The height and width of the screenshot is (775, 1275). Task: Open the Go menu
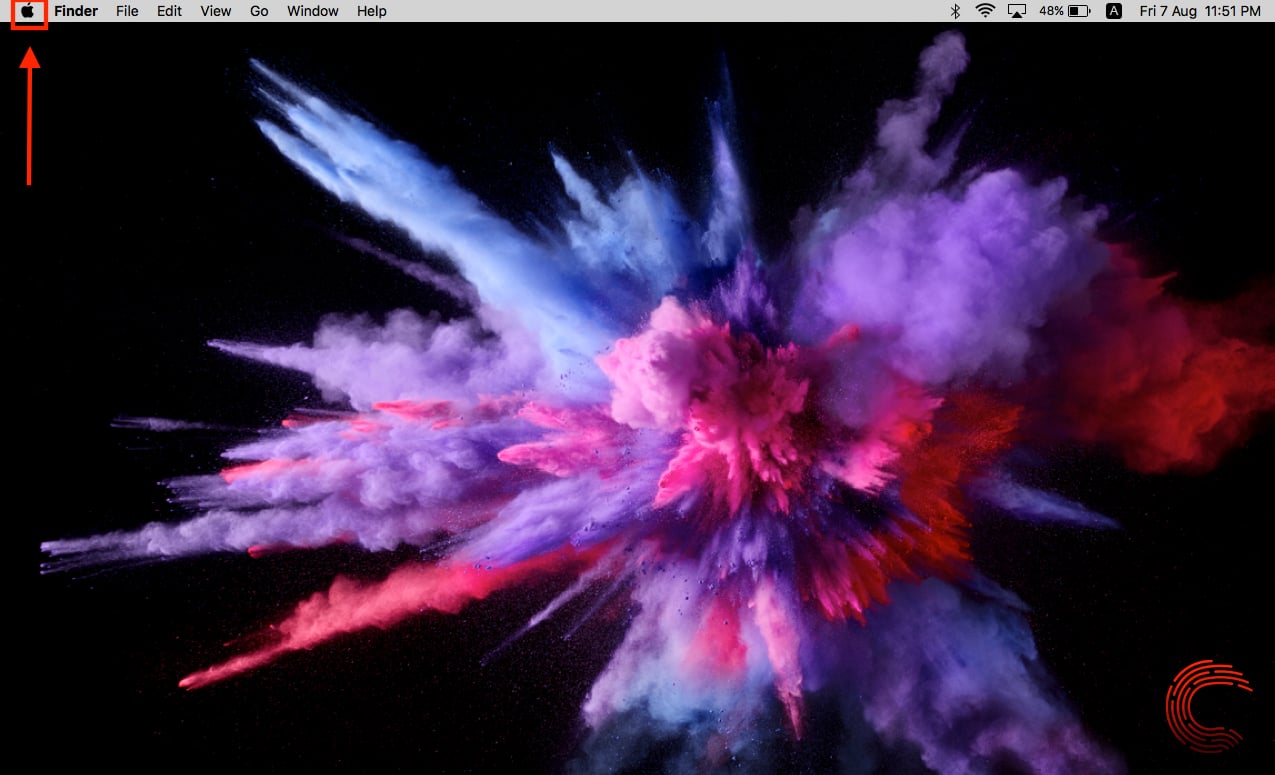[x=259, y=11]
